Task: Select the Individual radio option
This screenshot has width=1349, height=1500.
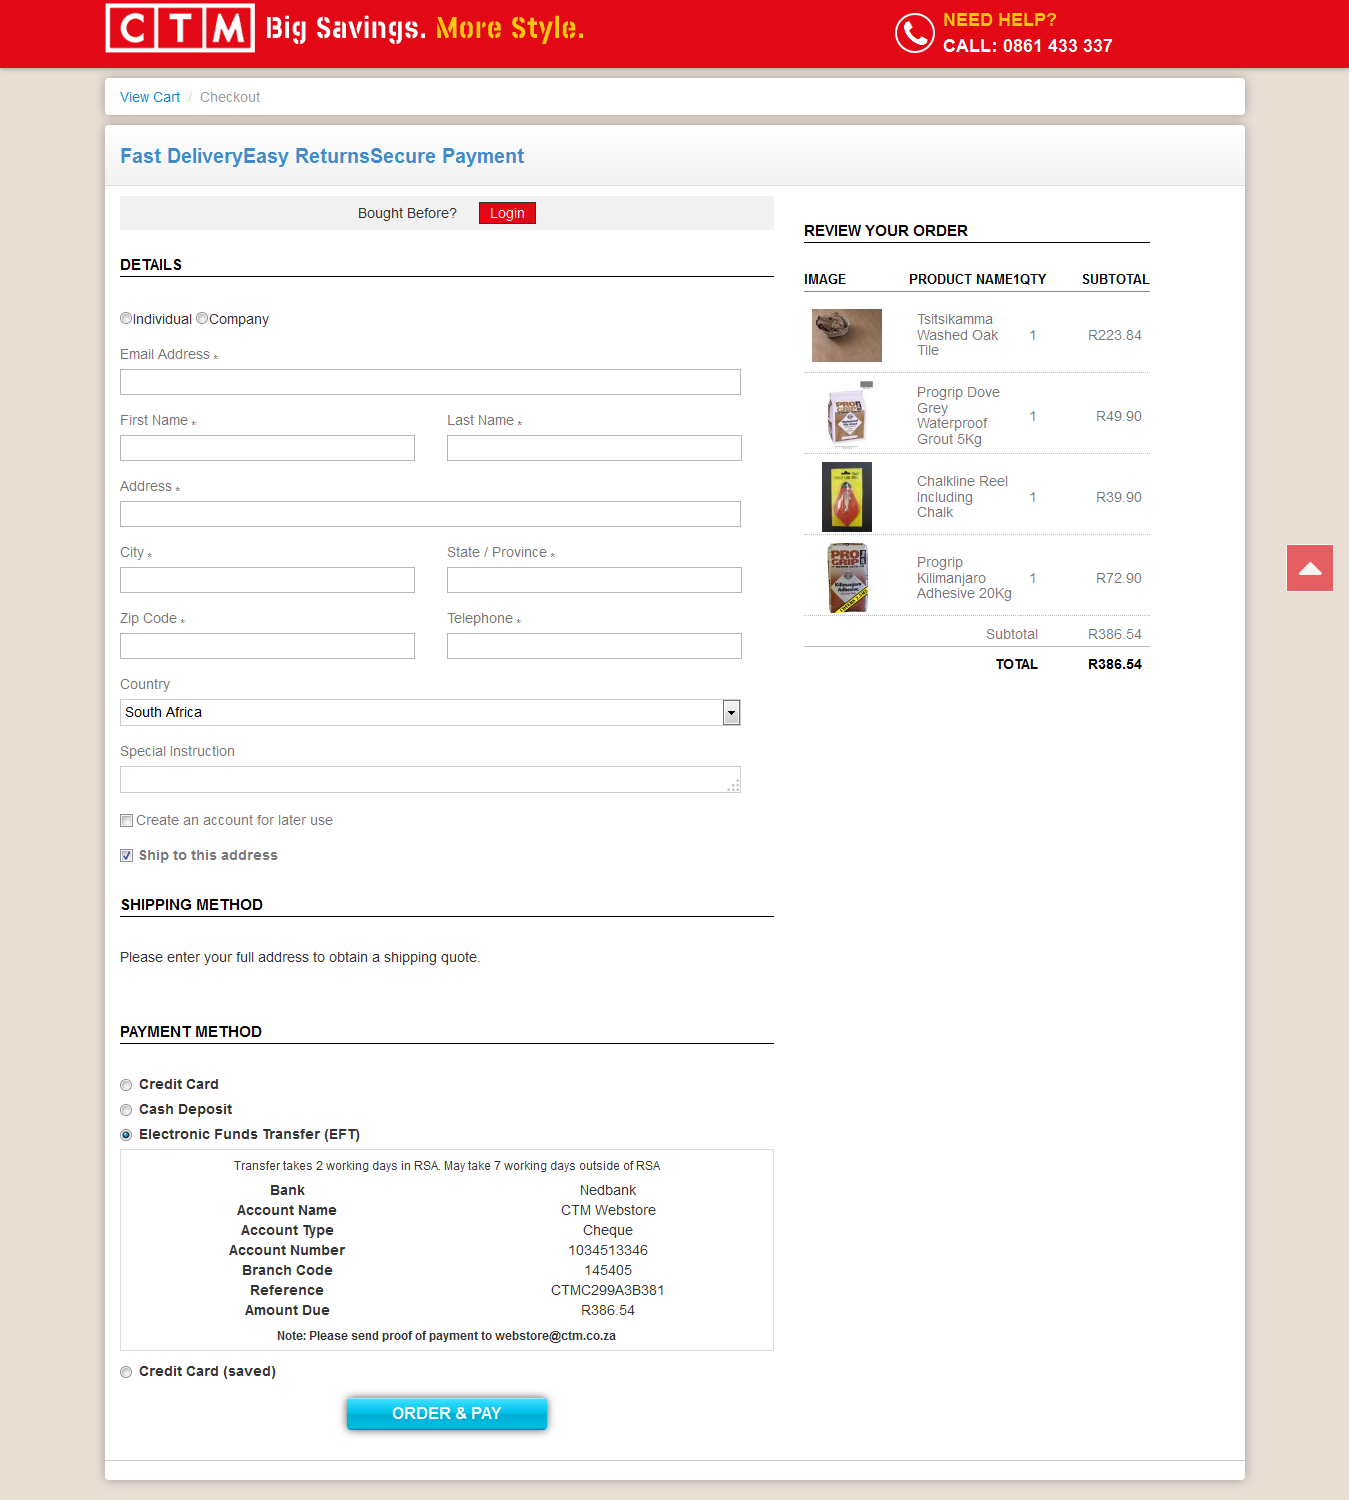Action: tap(126, 318)
